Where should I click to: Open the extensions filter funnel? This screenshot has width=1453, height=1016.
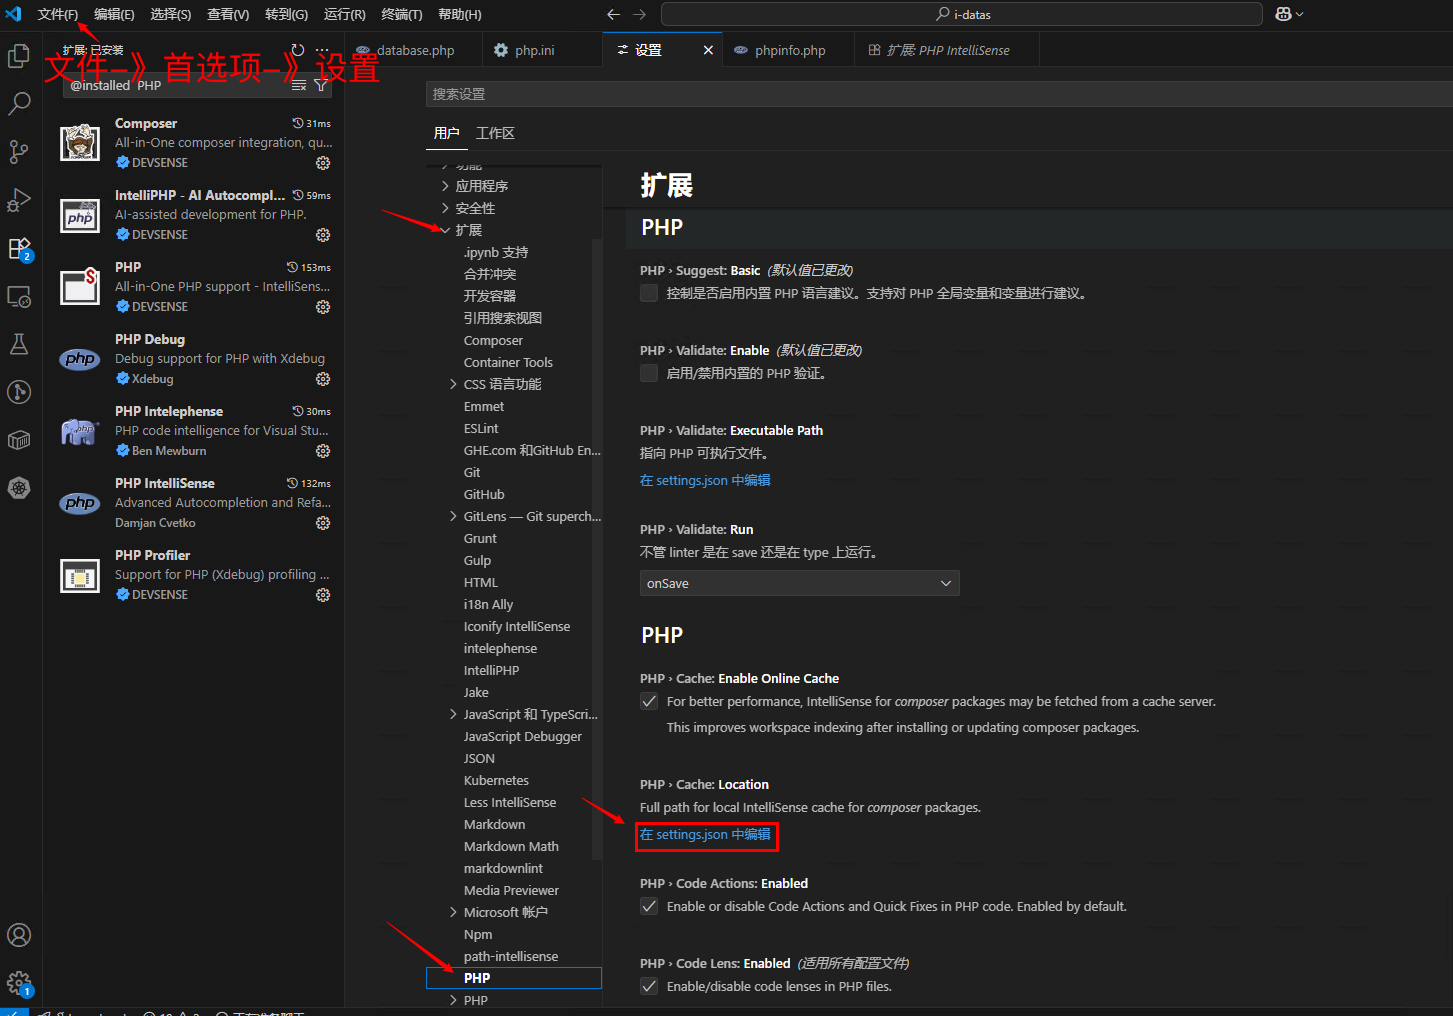tap(321, 85)
